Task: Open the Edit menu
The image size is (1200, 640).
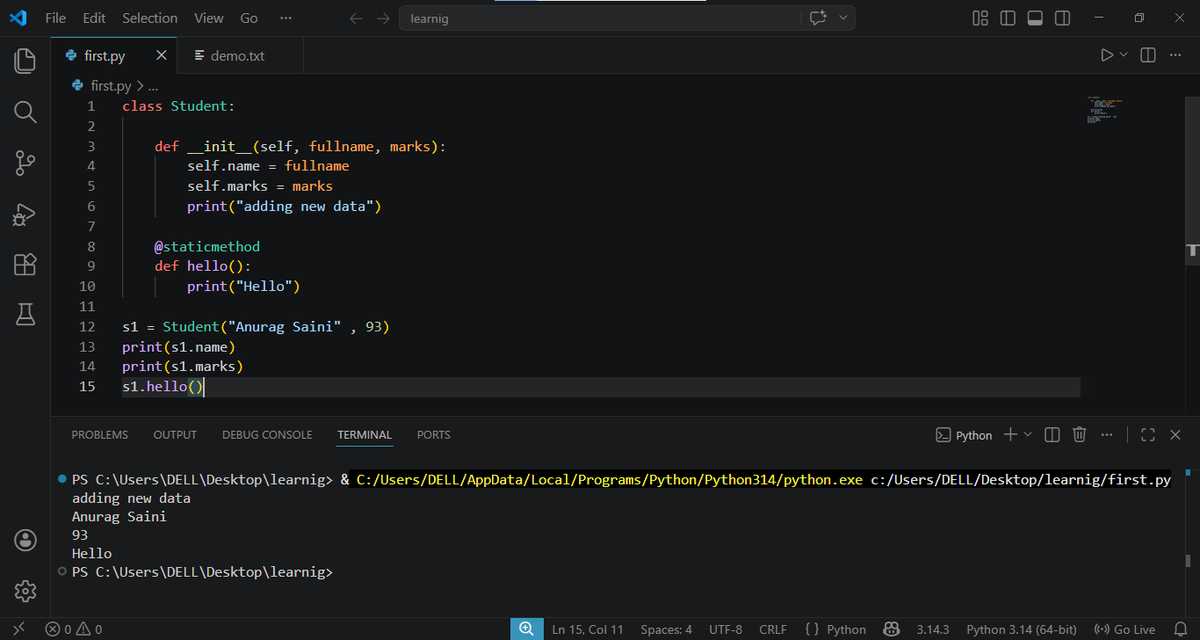Action: coord(94,18)
